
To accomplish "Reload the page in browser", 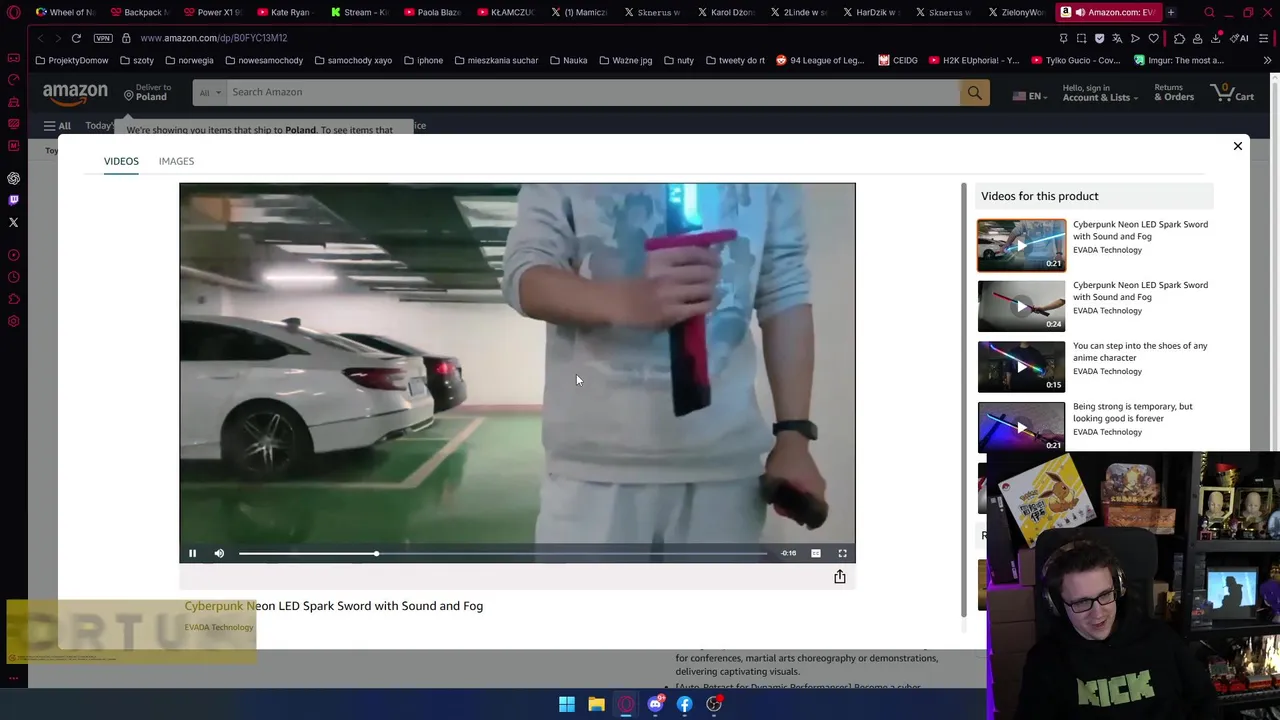I will [x=76, y=38].
